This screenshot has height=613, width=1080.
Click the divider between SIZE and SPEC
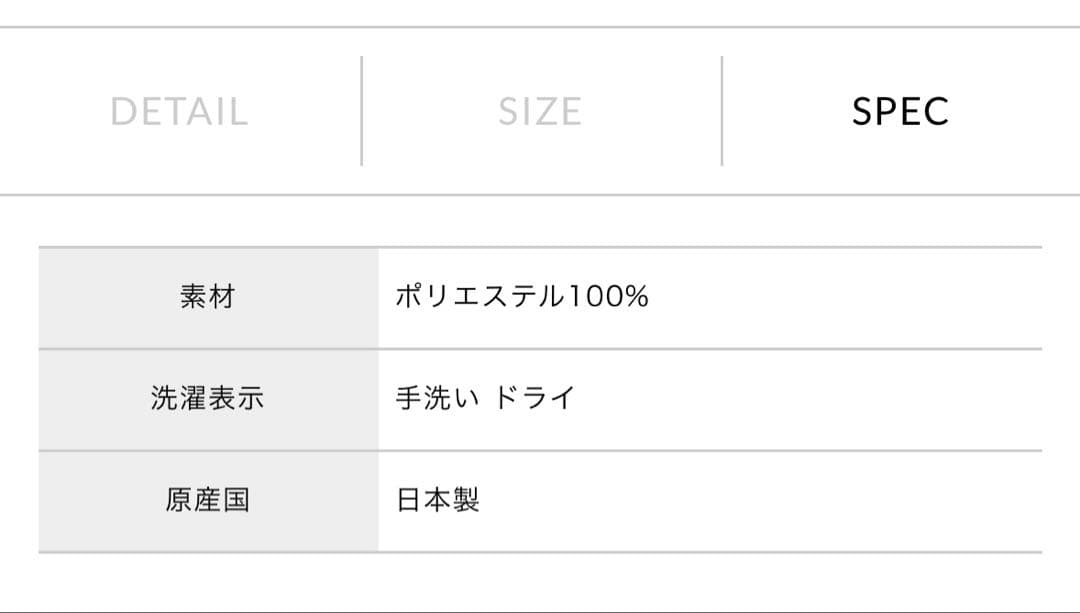(720, 112)
